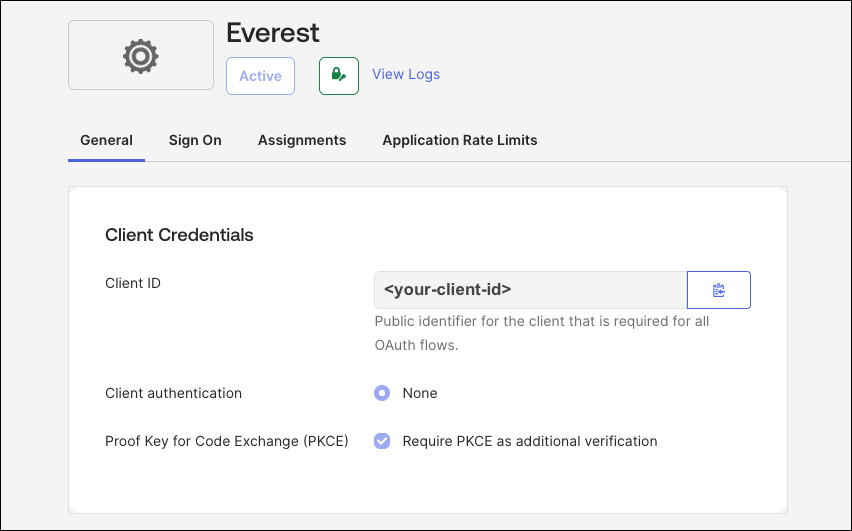The image size is (852, 531).
Task: Click the Client Credentials section heading
Action: pyautogui.click(x=179, y=235)
